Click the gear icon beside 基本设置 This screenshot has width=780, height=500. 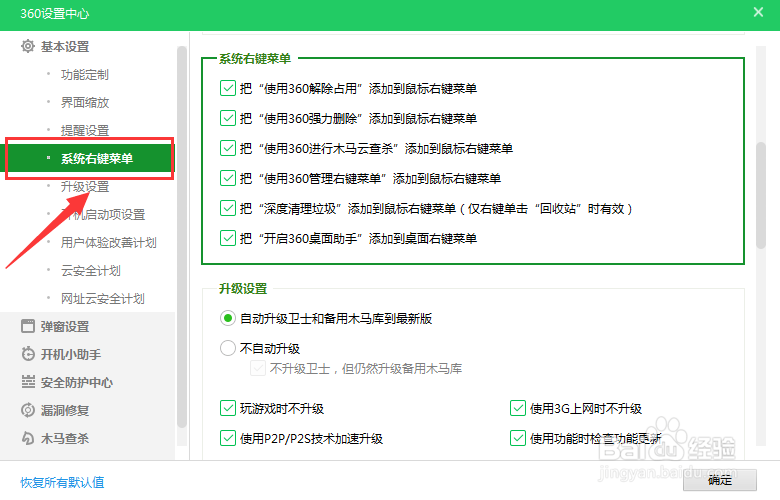pyautogui.click(x=28, y=46)
